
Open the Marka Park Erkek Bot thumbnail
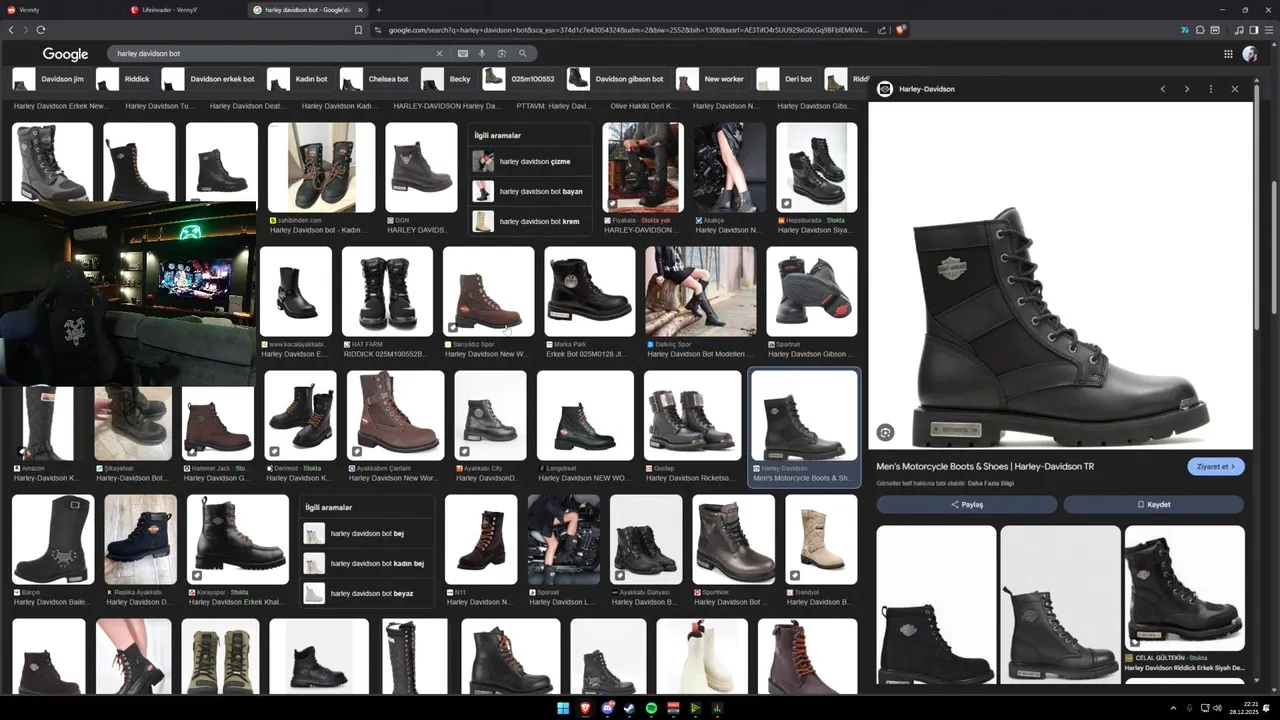[x=589, y=292]
